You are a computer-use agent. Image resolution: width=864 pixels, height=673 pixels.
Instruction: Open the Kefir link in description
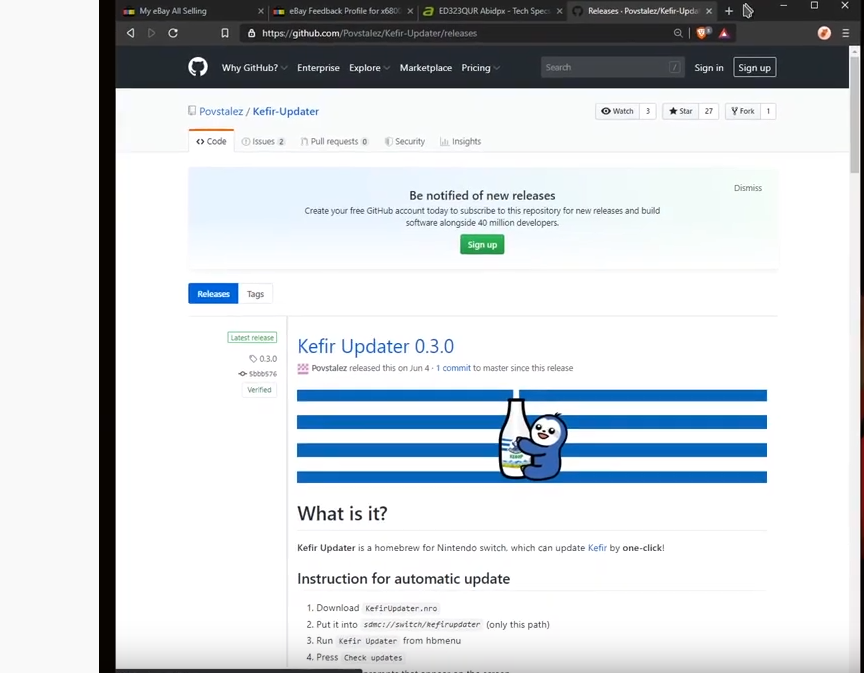tap(597, 548)
